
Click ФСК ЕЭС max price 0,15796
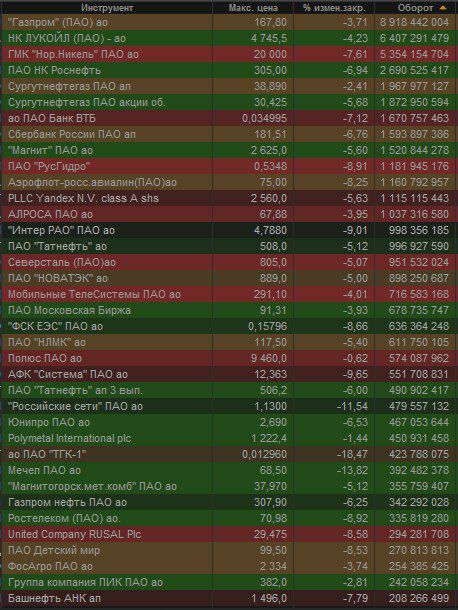268,326
